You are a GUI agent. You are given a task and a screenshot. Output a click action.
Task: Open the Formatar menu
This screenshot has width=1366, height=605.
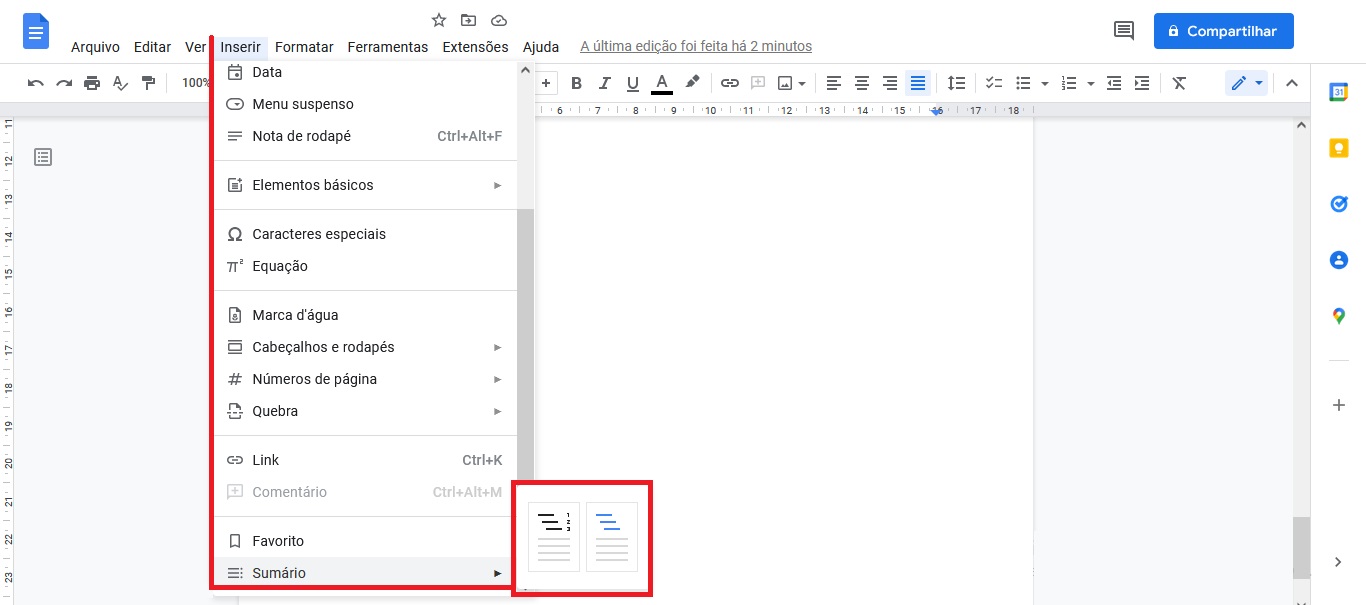tap(304, 47)
